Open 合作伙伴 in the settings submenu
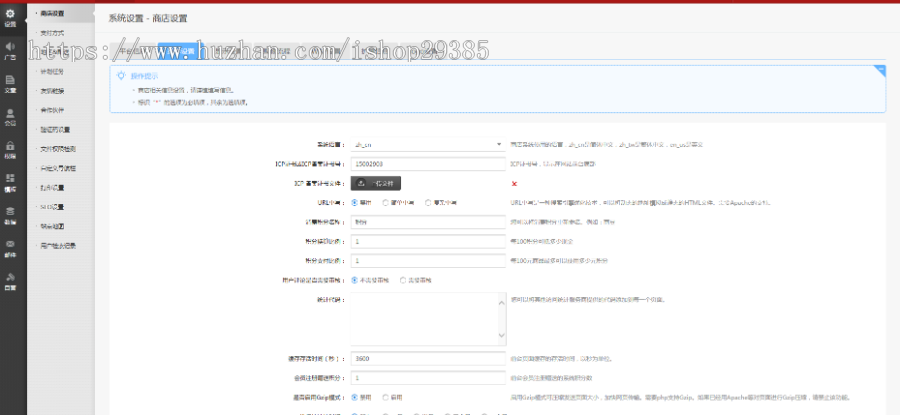This screenshot has width=900, height=415. [52, 110]
